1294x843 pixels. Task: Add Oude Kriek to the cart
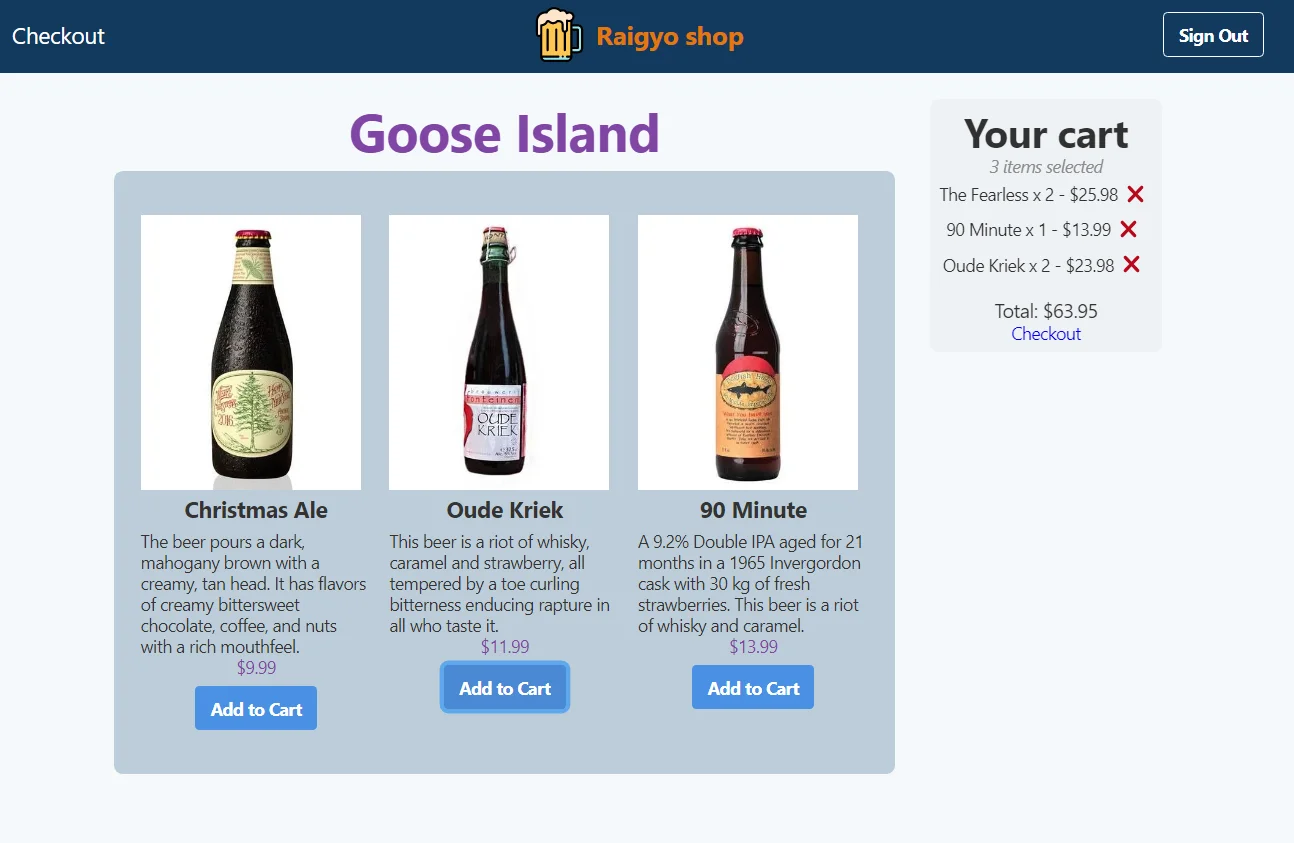(505, 687)
